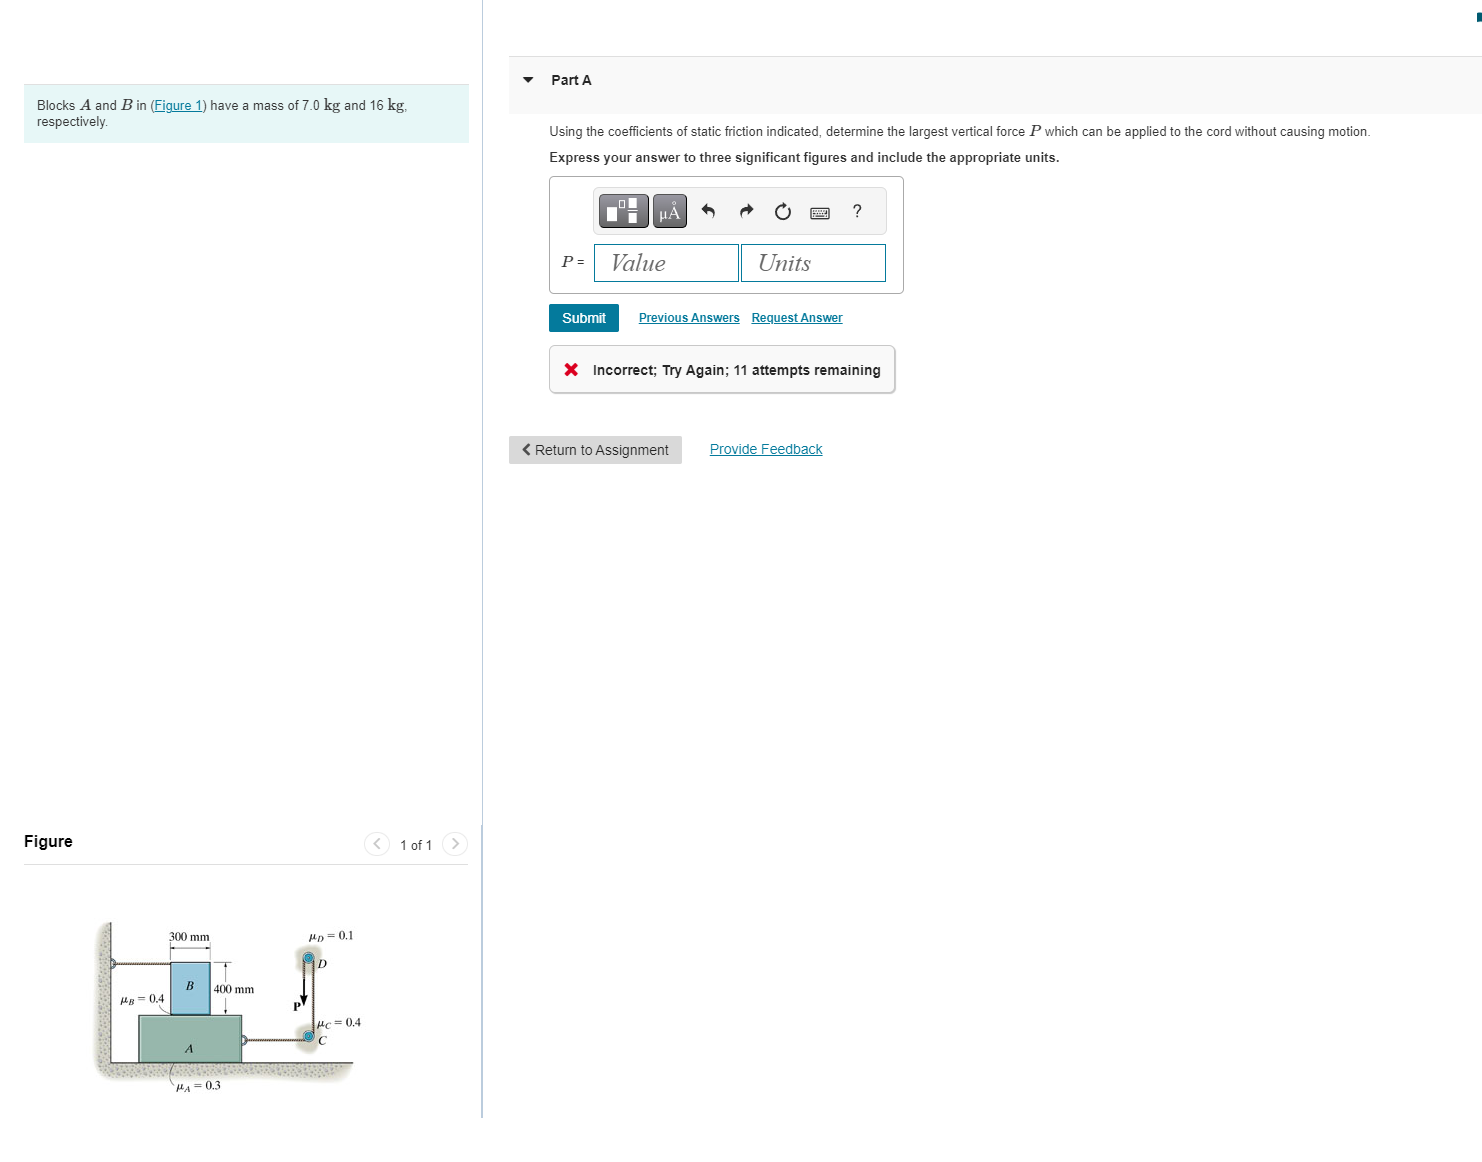The height and width of the screenshot is (1162, 1482).
Task: Open the keyboard shortcuts icon
Action: tap(818, 211)
